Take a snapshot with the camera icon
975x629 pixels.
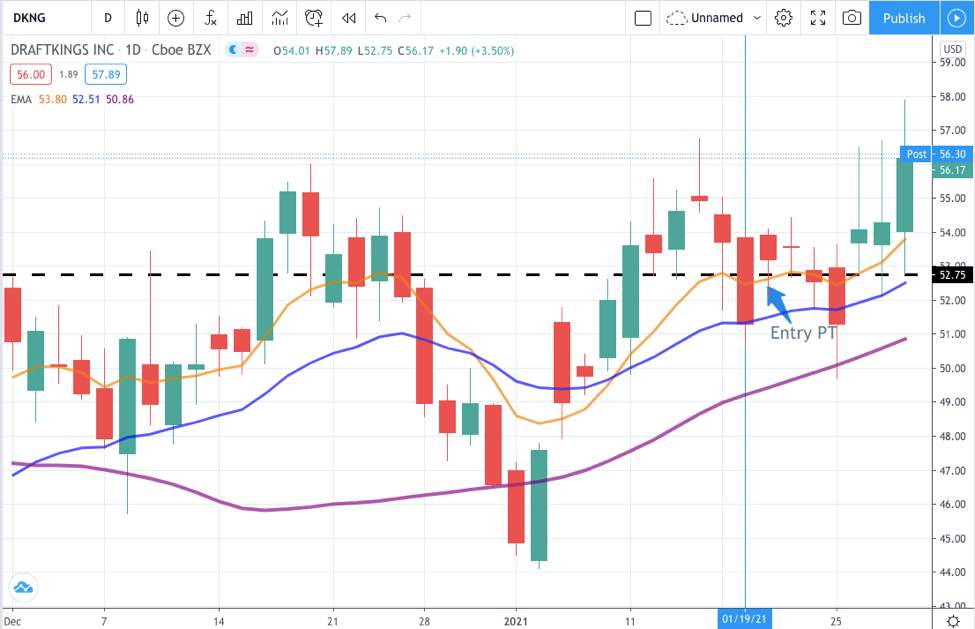[851, 18]
